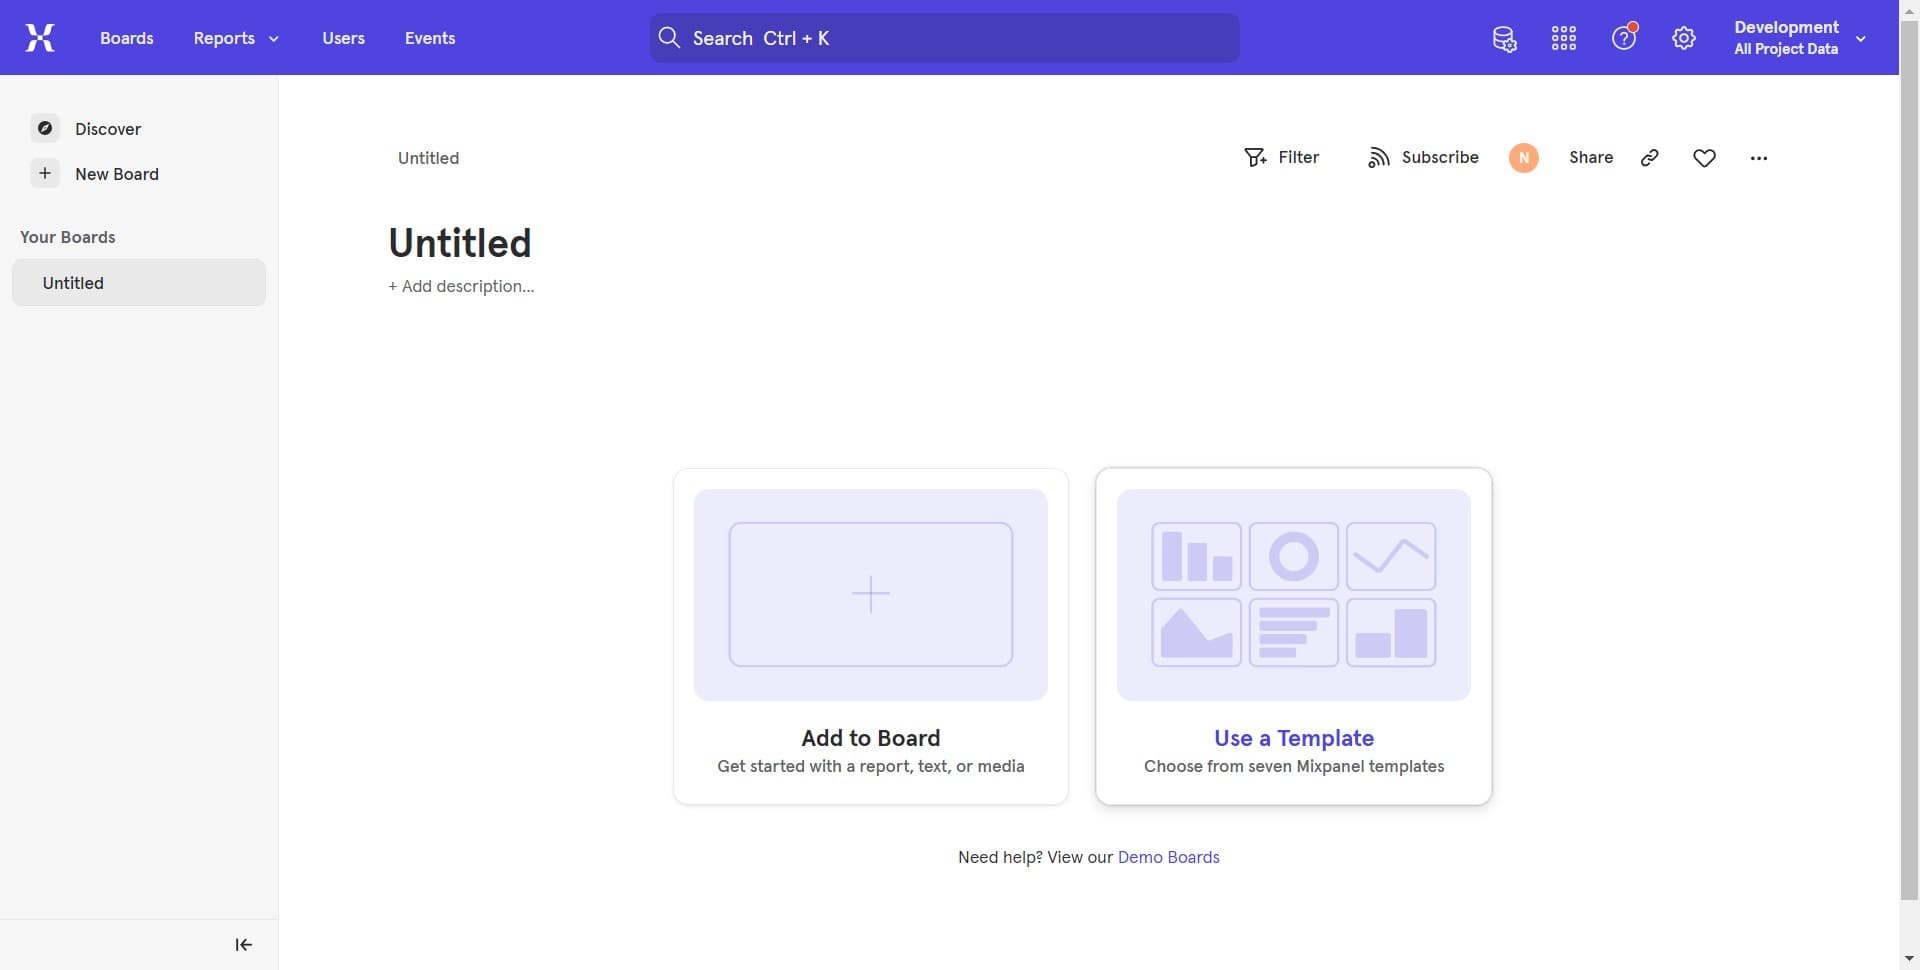Select the Use a Template card
1920x970 pixels.
(1293, 636)
